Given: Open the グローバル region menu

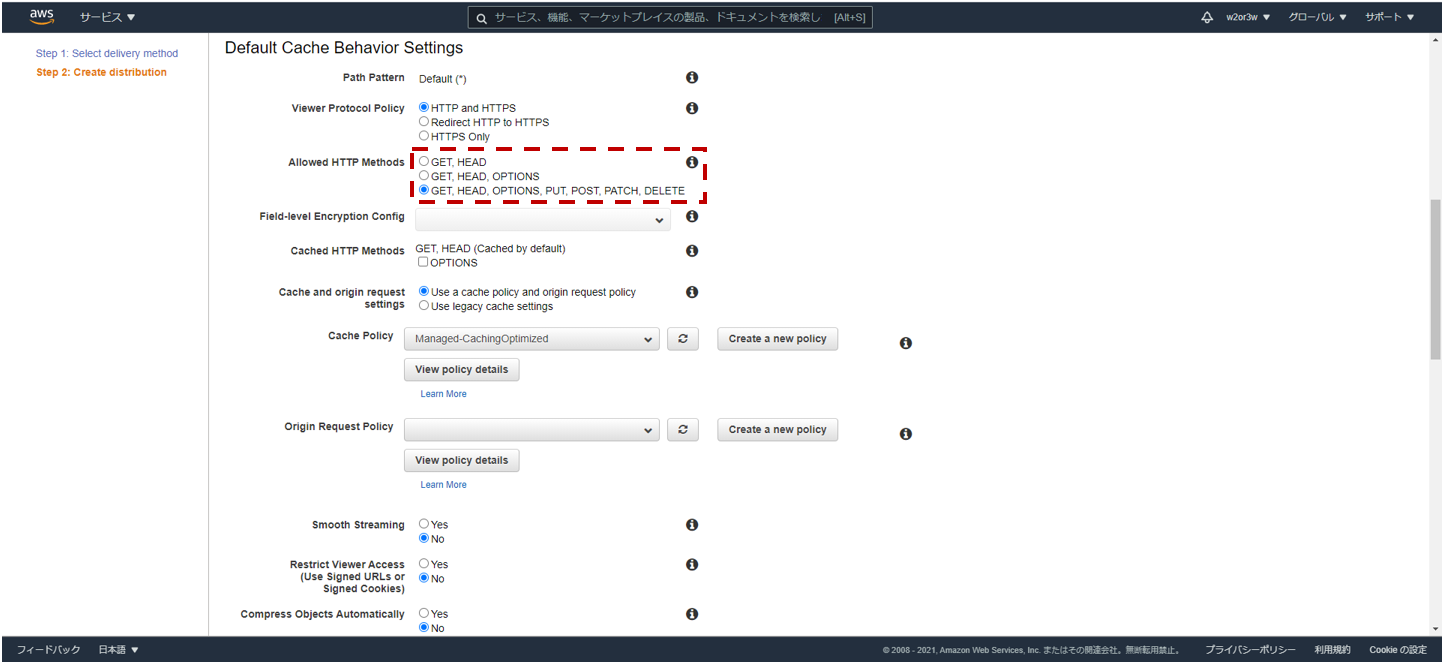Looking at the screenshot, I should [x=1318, y=17].
